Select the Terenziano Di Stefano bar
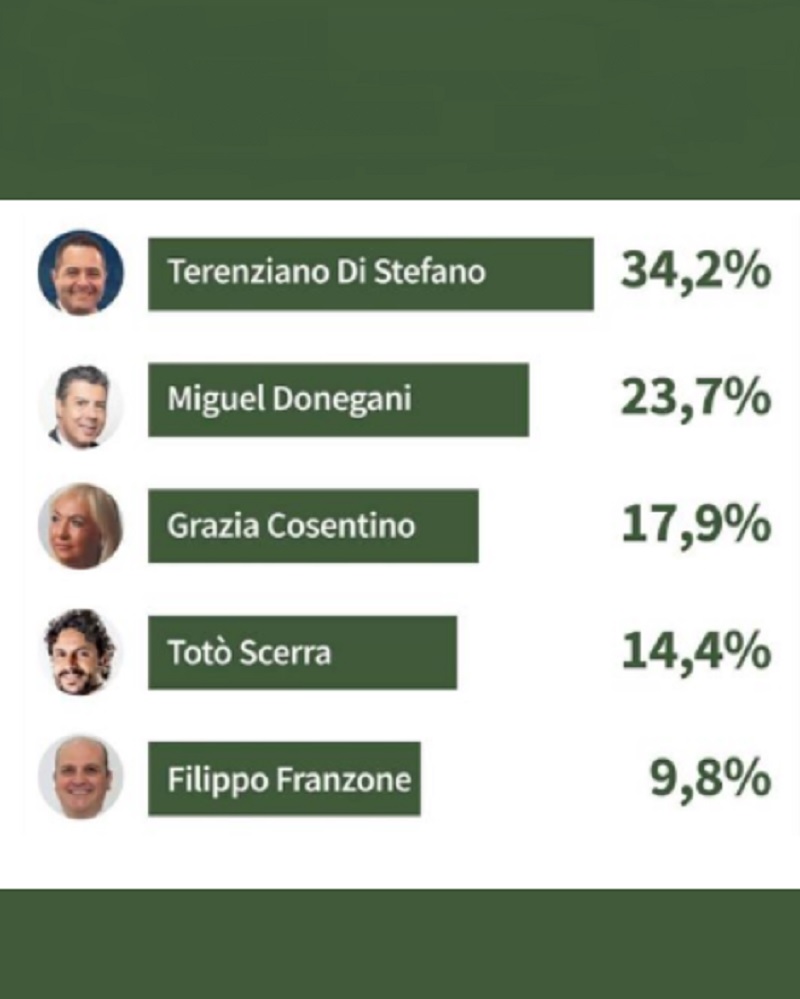The image size is (800, 999). pyautogui.click(x=371, y=274)
